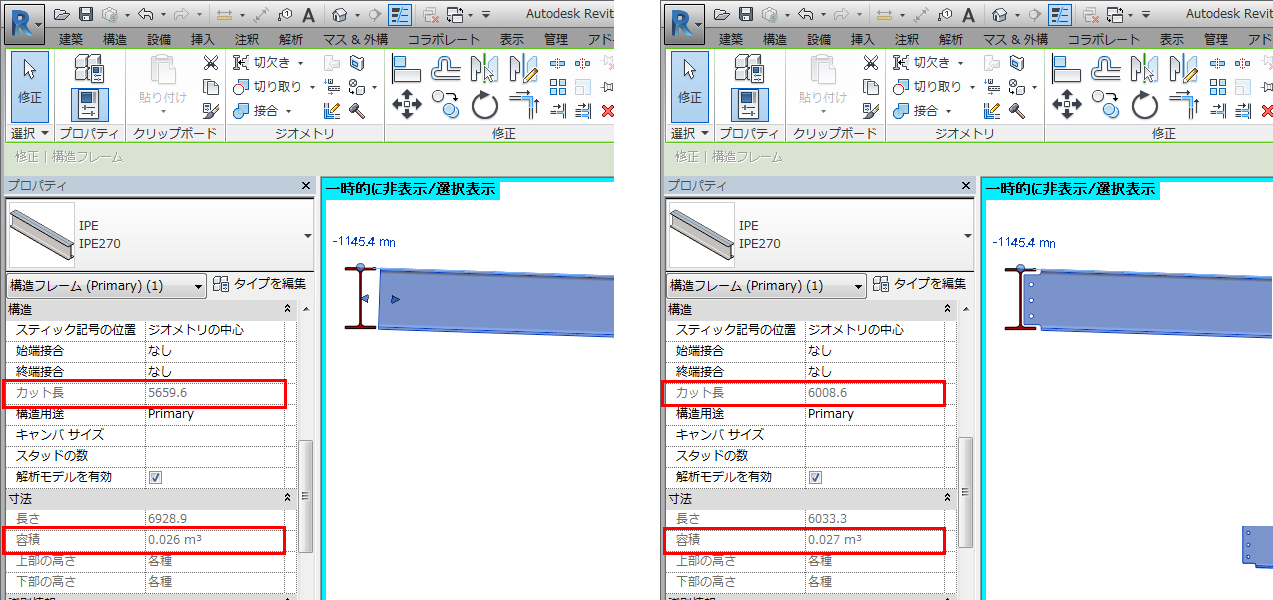The image size is (1273, 600).
Task: Click カット長 value 5659.6 in left window
Action: click(x=167, y=393)
